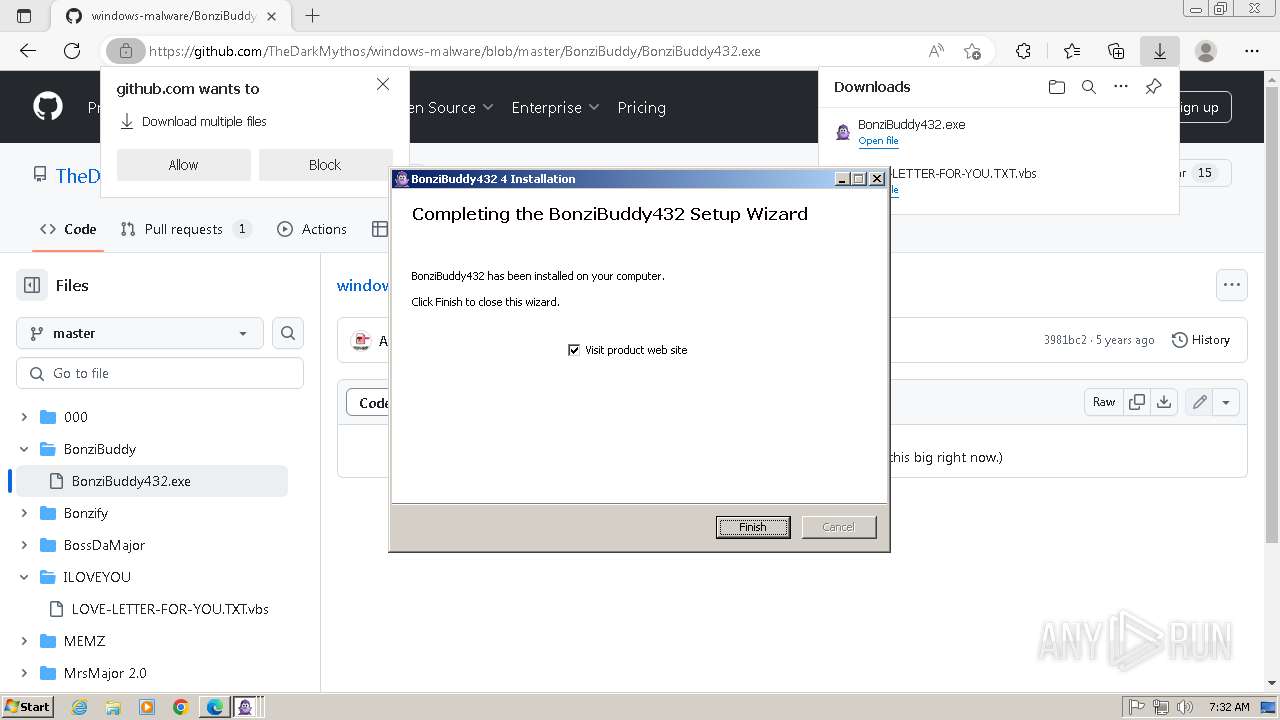The image size is (1280, 720).
Task: Click the browser back arrow
Action: (28, 51)
